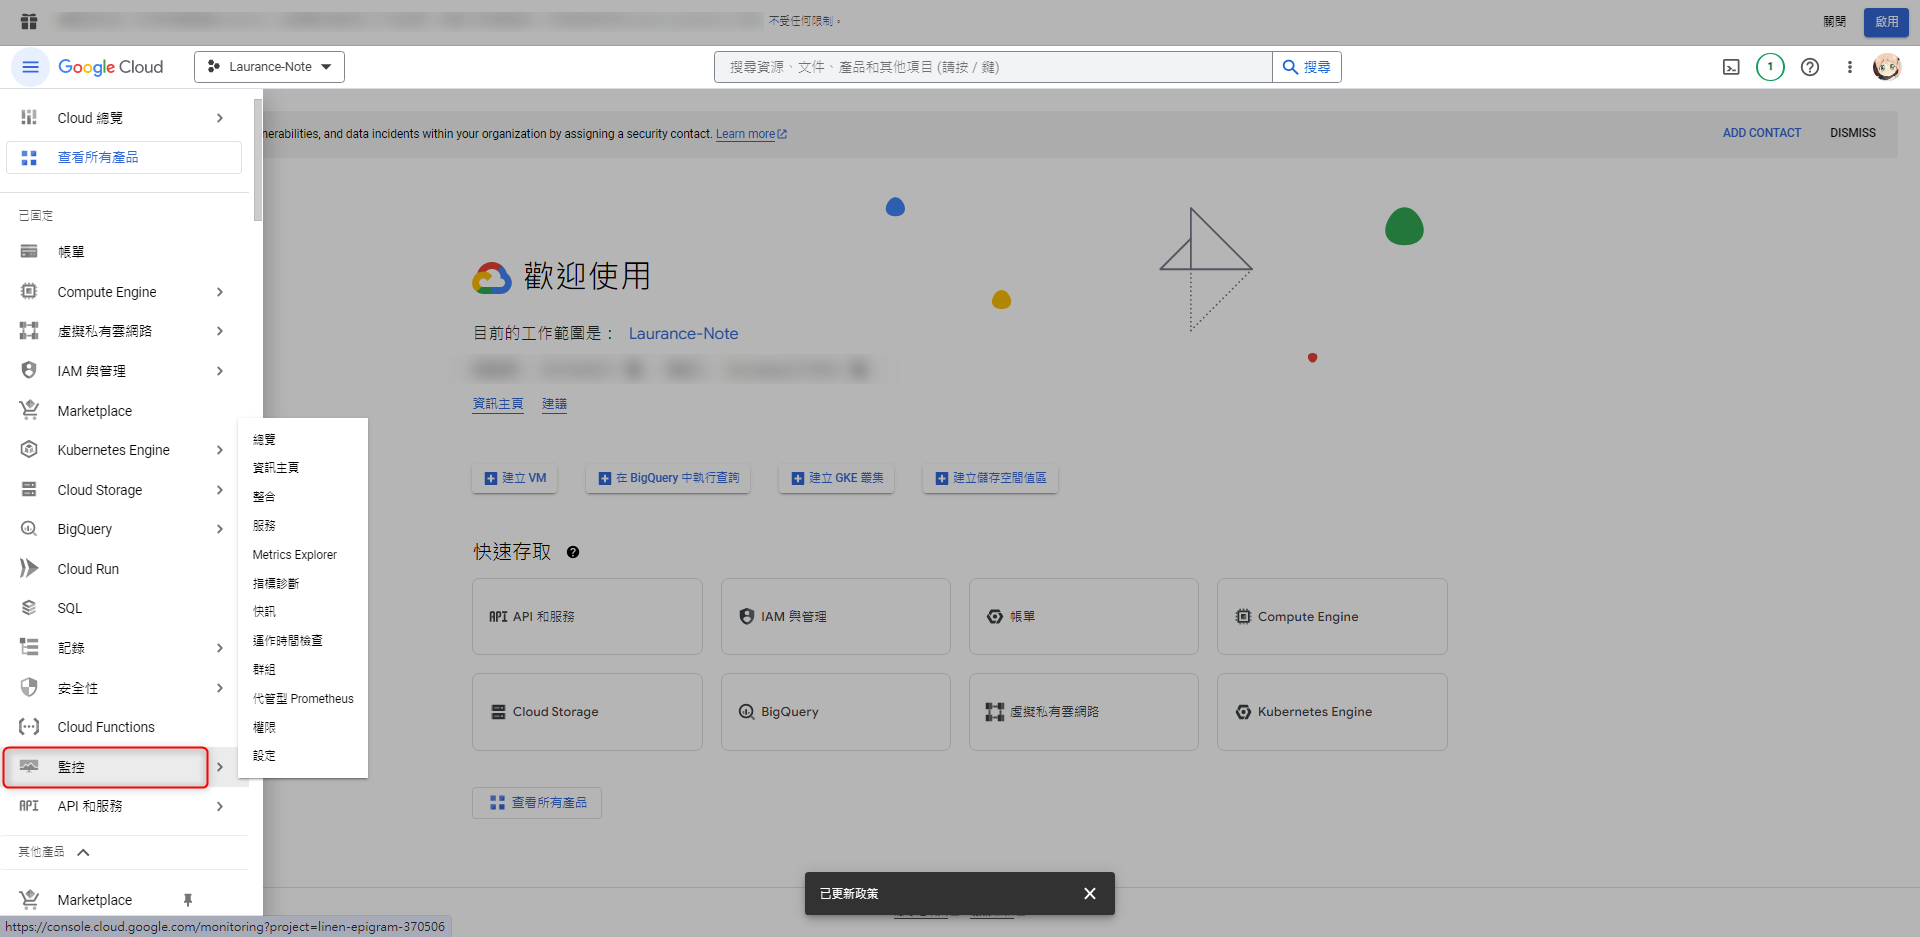Expand the API 和服務 submenu arrow
This screenshot has height=937, width=1920.
(220, 806)
